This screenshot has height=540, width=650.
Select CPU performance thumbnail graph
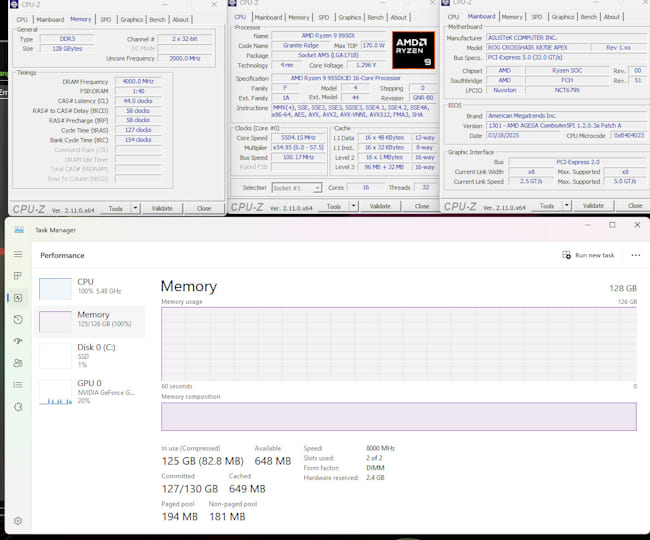click(55, 289)
